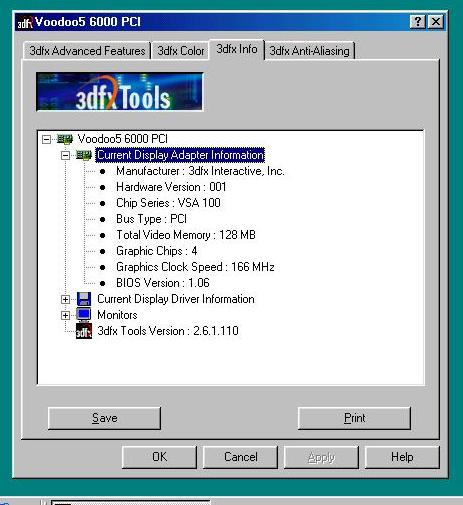
Task: Click the 3dfx icon in title bar
Action: point(25,23)
